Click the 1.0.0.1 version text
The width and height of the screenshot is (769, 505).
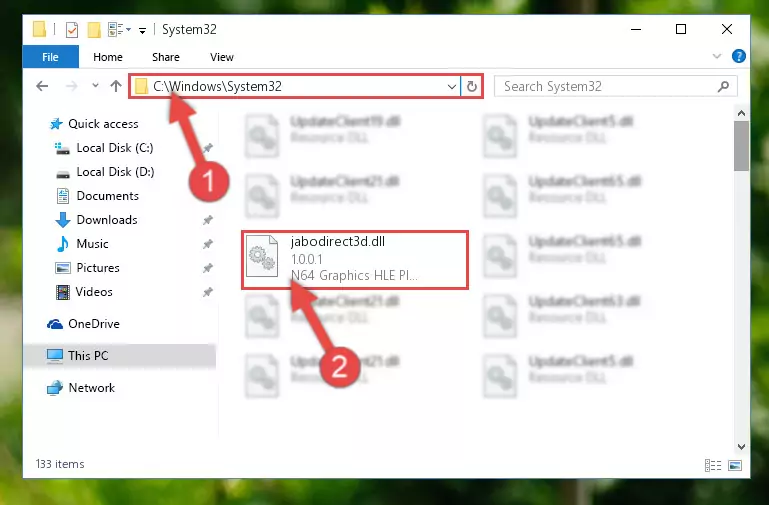tap(307, 259)
